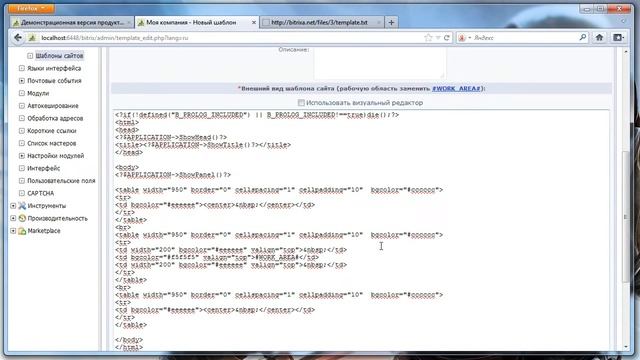Follow the #WORK_AREA# link
640x360 pixels.
(456, 88)
